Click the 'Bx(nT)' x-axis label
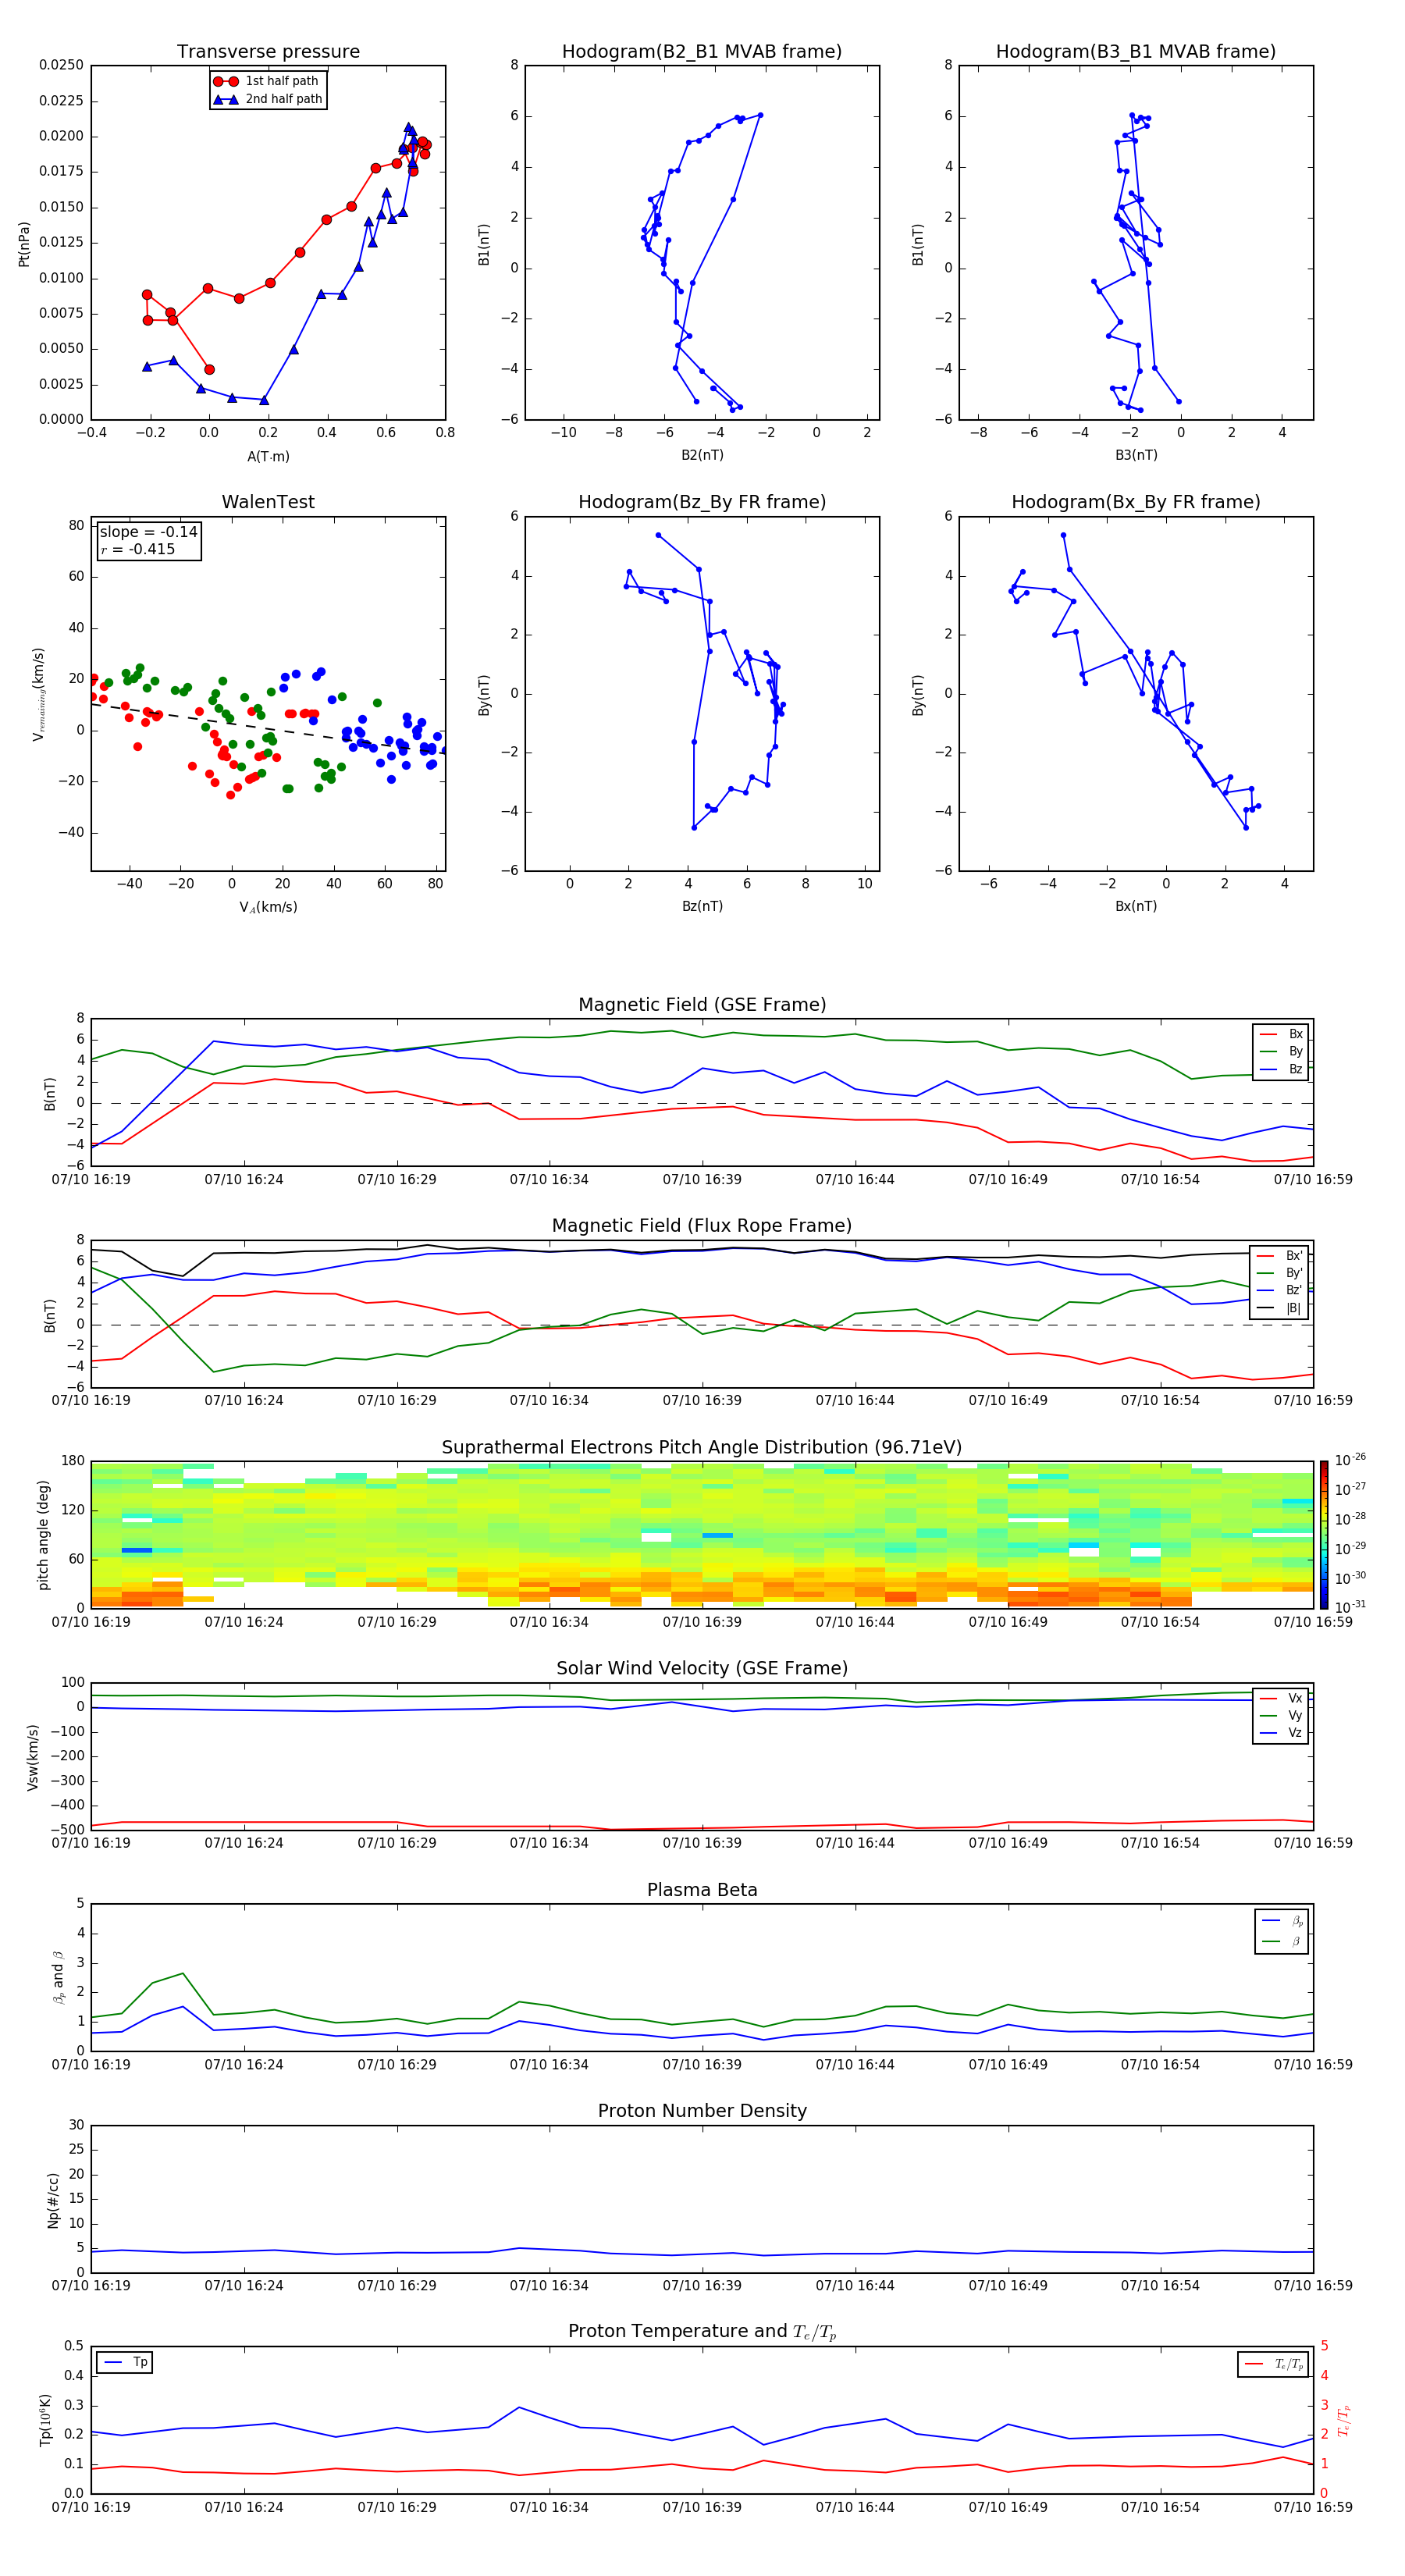 pos(1136,906)
